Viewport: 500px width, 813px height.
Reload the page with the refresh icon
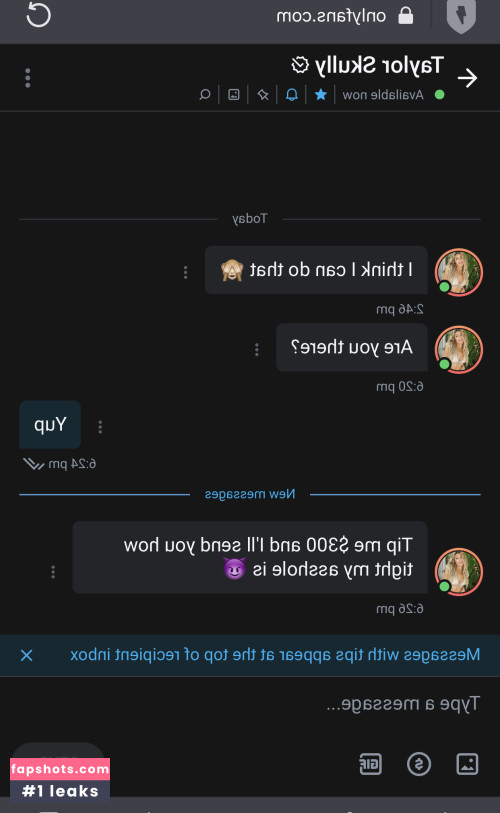coord(38,15)
